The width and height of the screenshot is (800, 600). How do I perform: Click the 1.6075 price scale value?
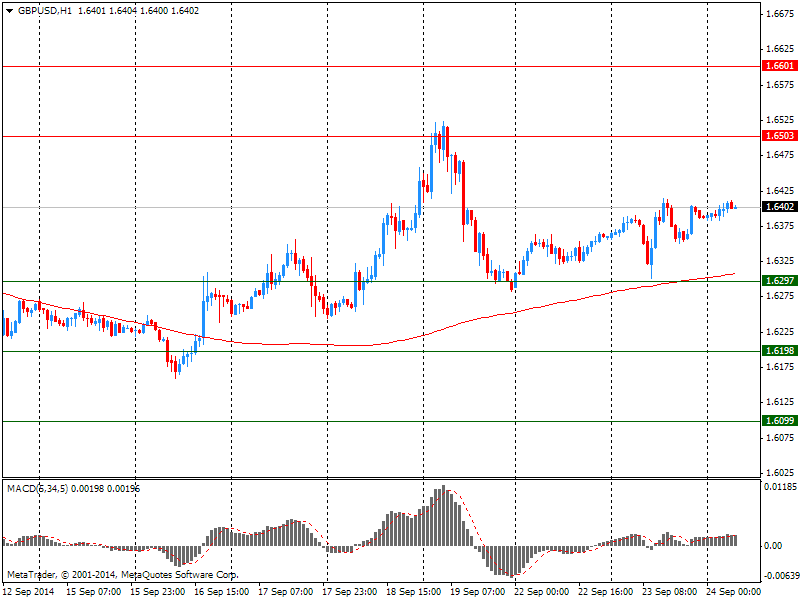click(780, 438)
